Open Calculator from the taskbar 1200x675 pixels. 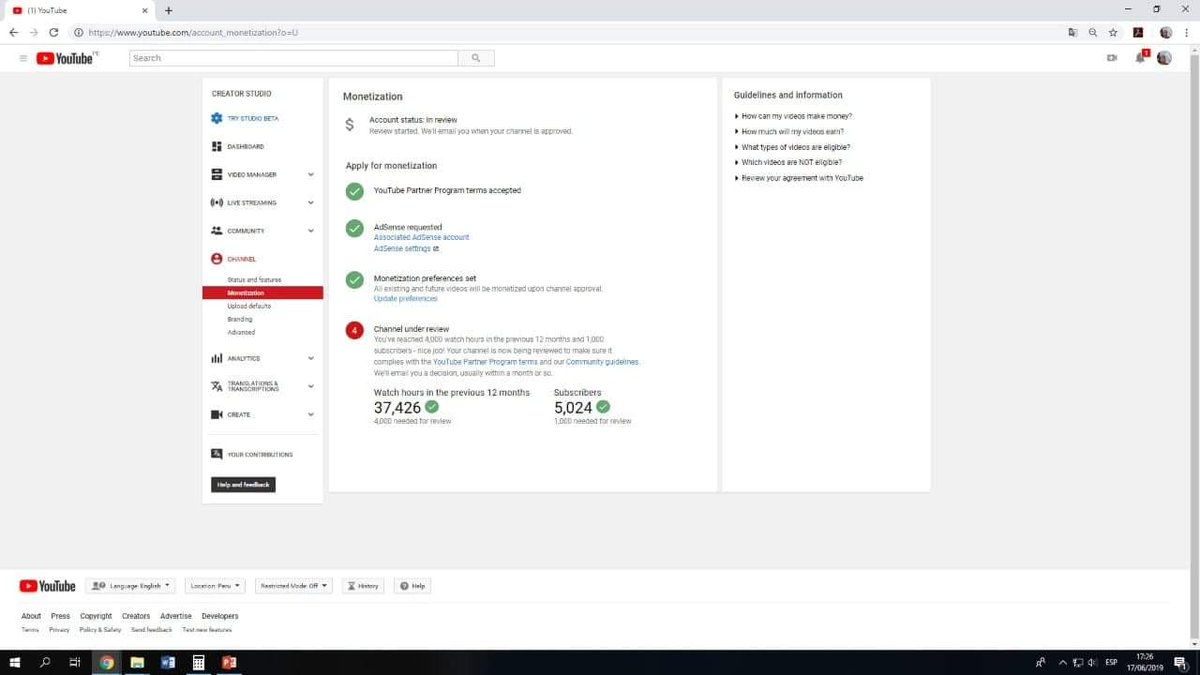(x=198, y=662)
